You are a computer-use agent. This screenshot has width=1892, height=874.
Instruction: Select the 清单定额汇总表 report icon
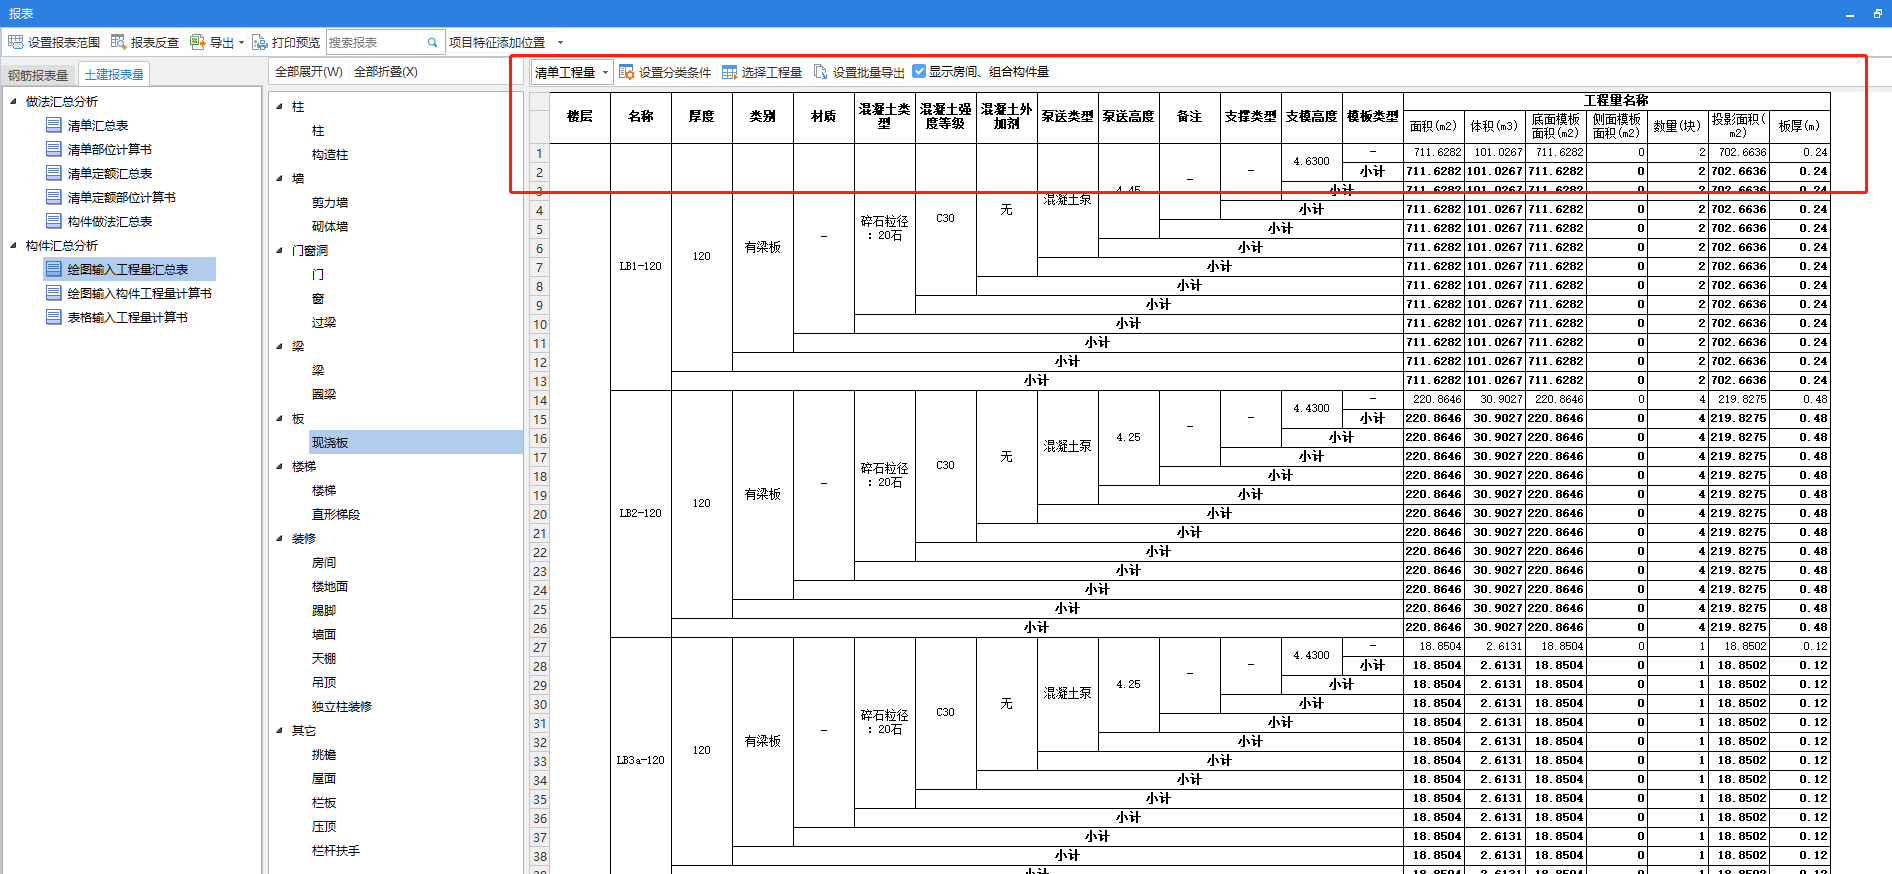pos(54,173)
